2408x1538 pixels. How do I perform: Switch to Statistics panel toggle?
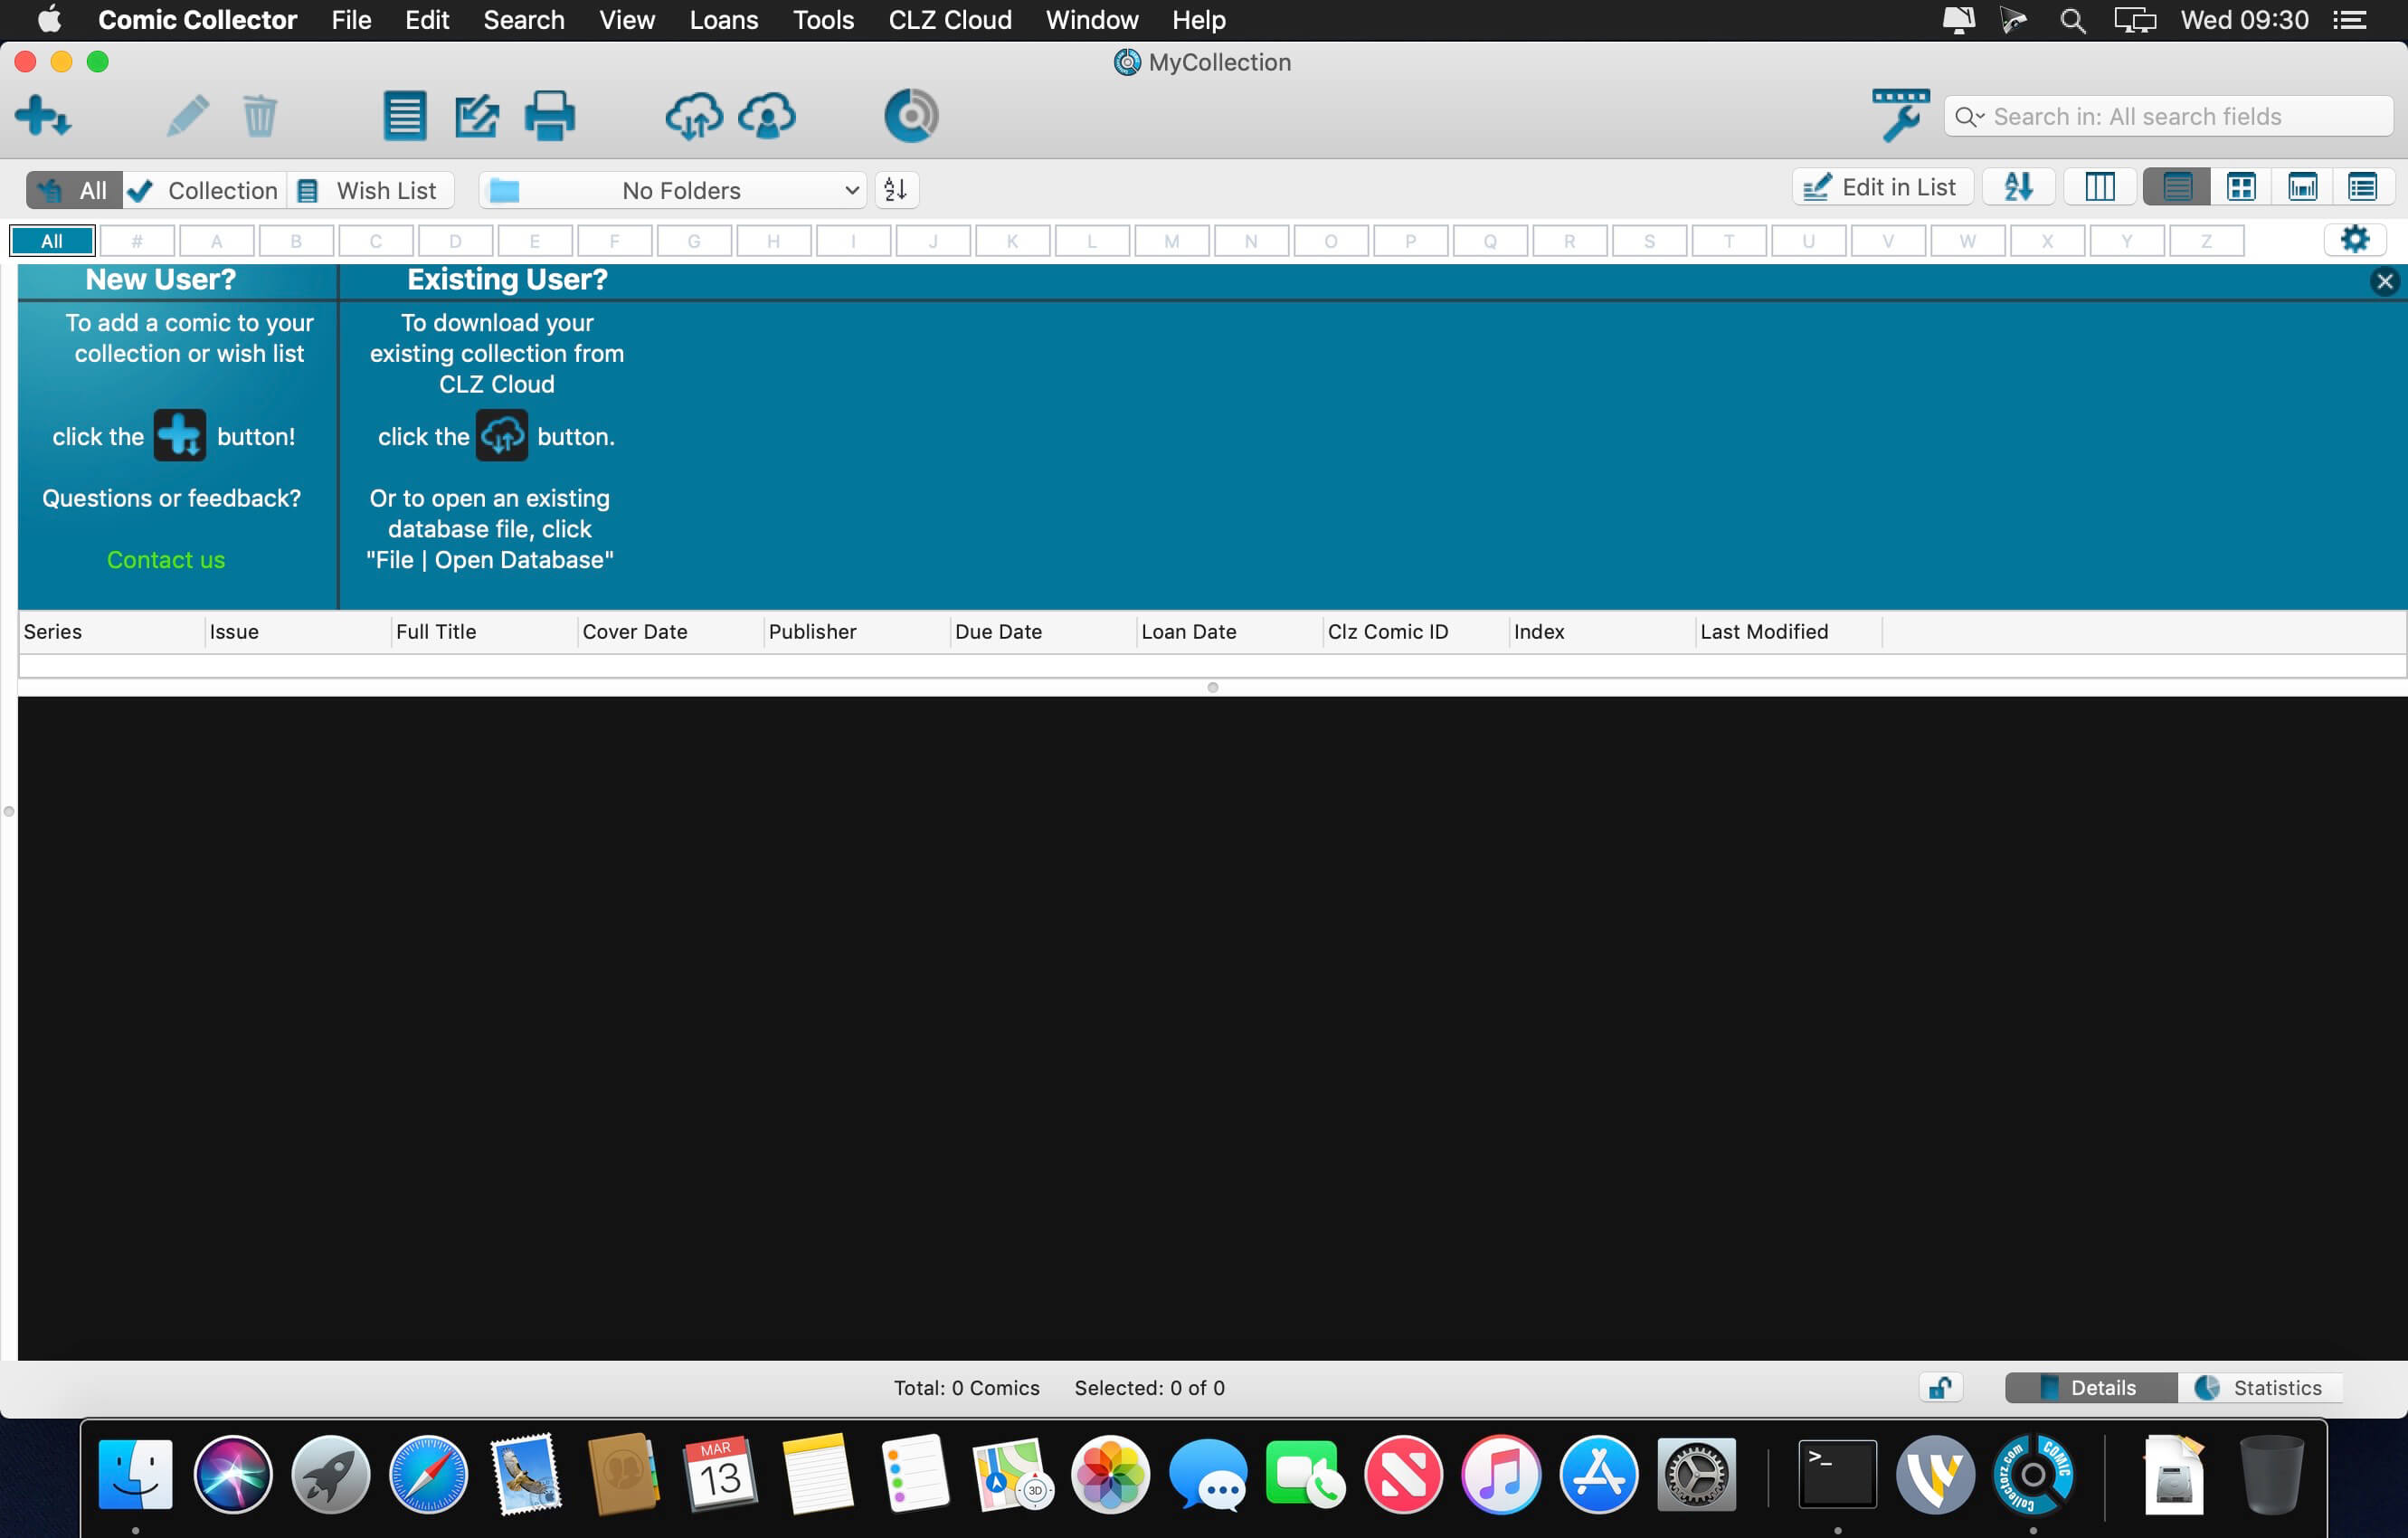(2259, 1387)
